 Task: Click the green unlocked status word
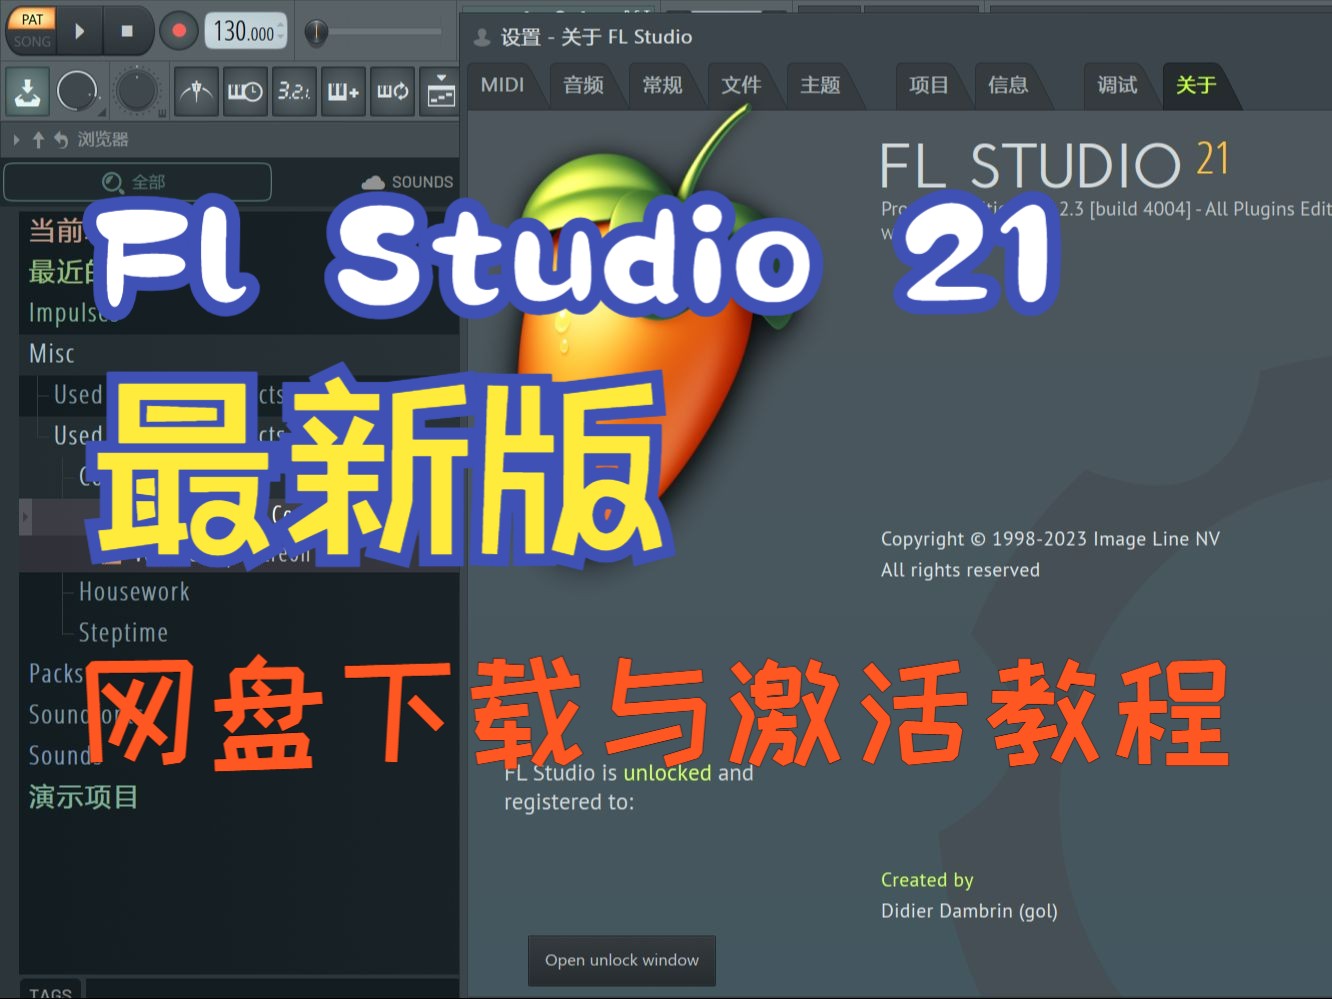667,773
